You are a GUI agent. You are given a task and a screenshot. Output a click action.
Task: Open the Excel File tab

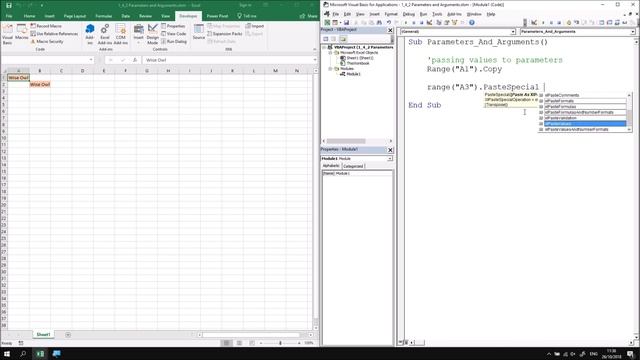click(x=9, y=16)
